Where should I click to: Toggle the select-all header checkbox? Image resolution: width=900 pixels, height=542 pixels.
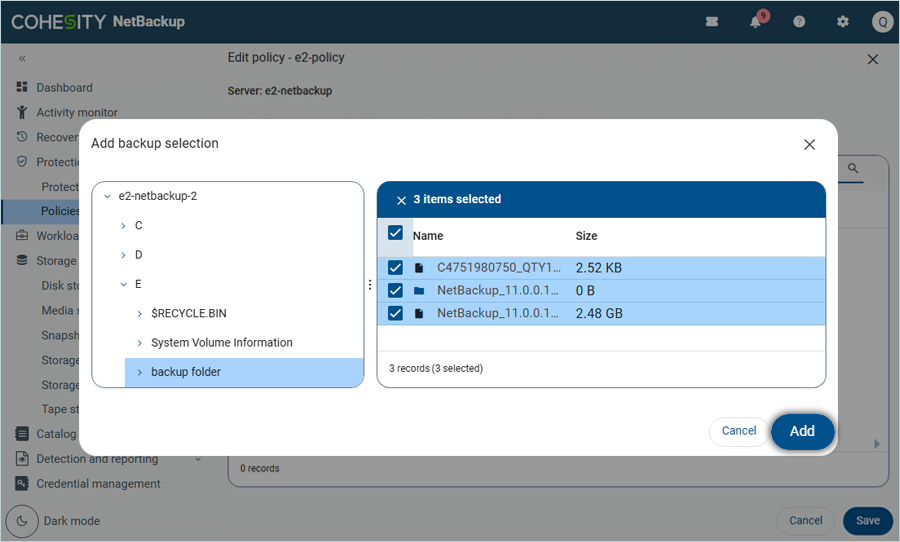click(x=395, y=233)
